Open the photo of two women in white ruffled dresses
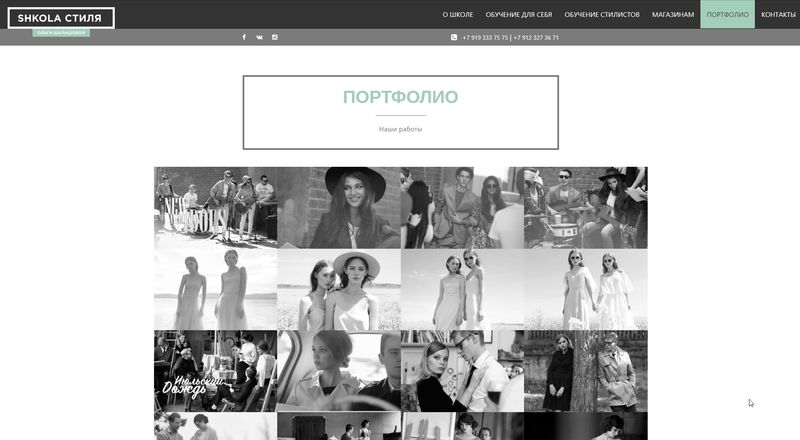This screenshot has height=440, width=800. click(x=586, y=289)
